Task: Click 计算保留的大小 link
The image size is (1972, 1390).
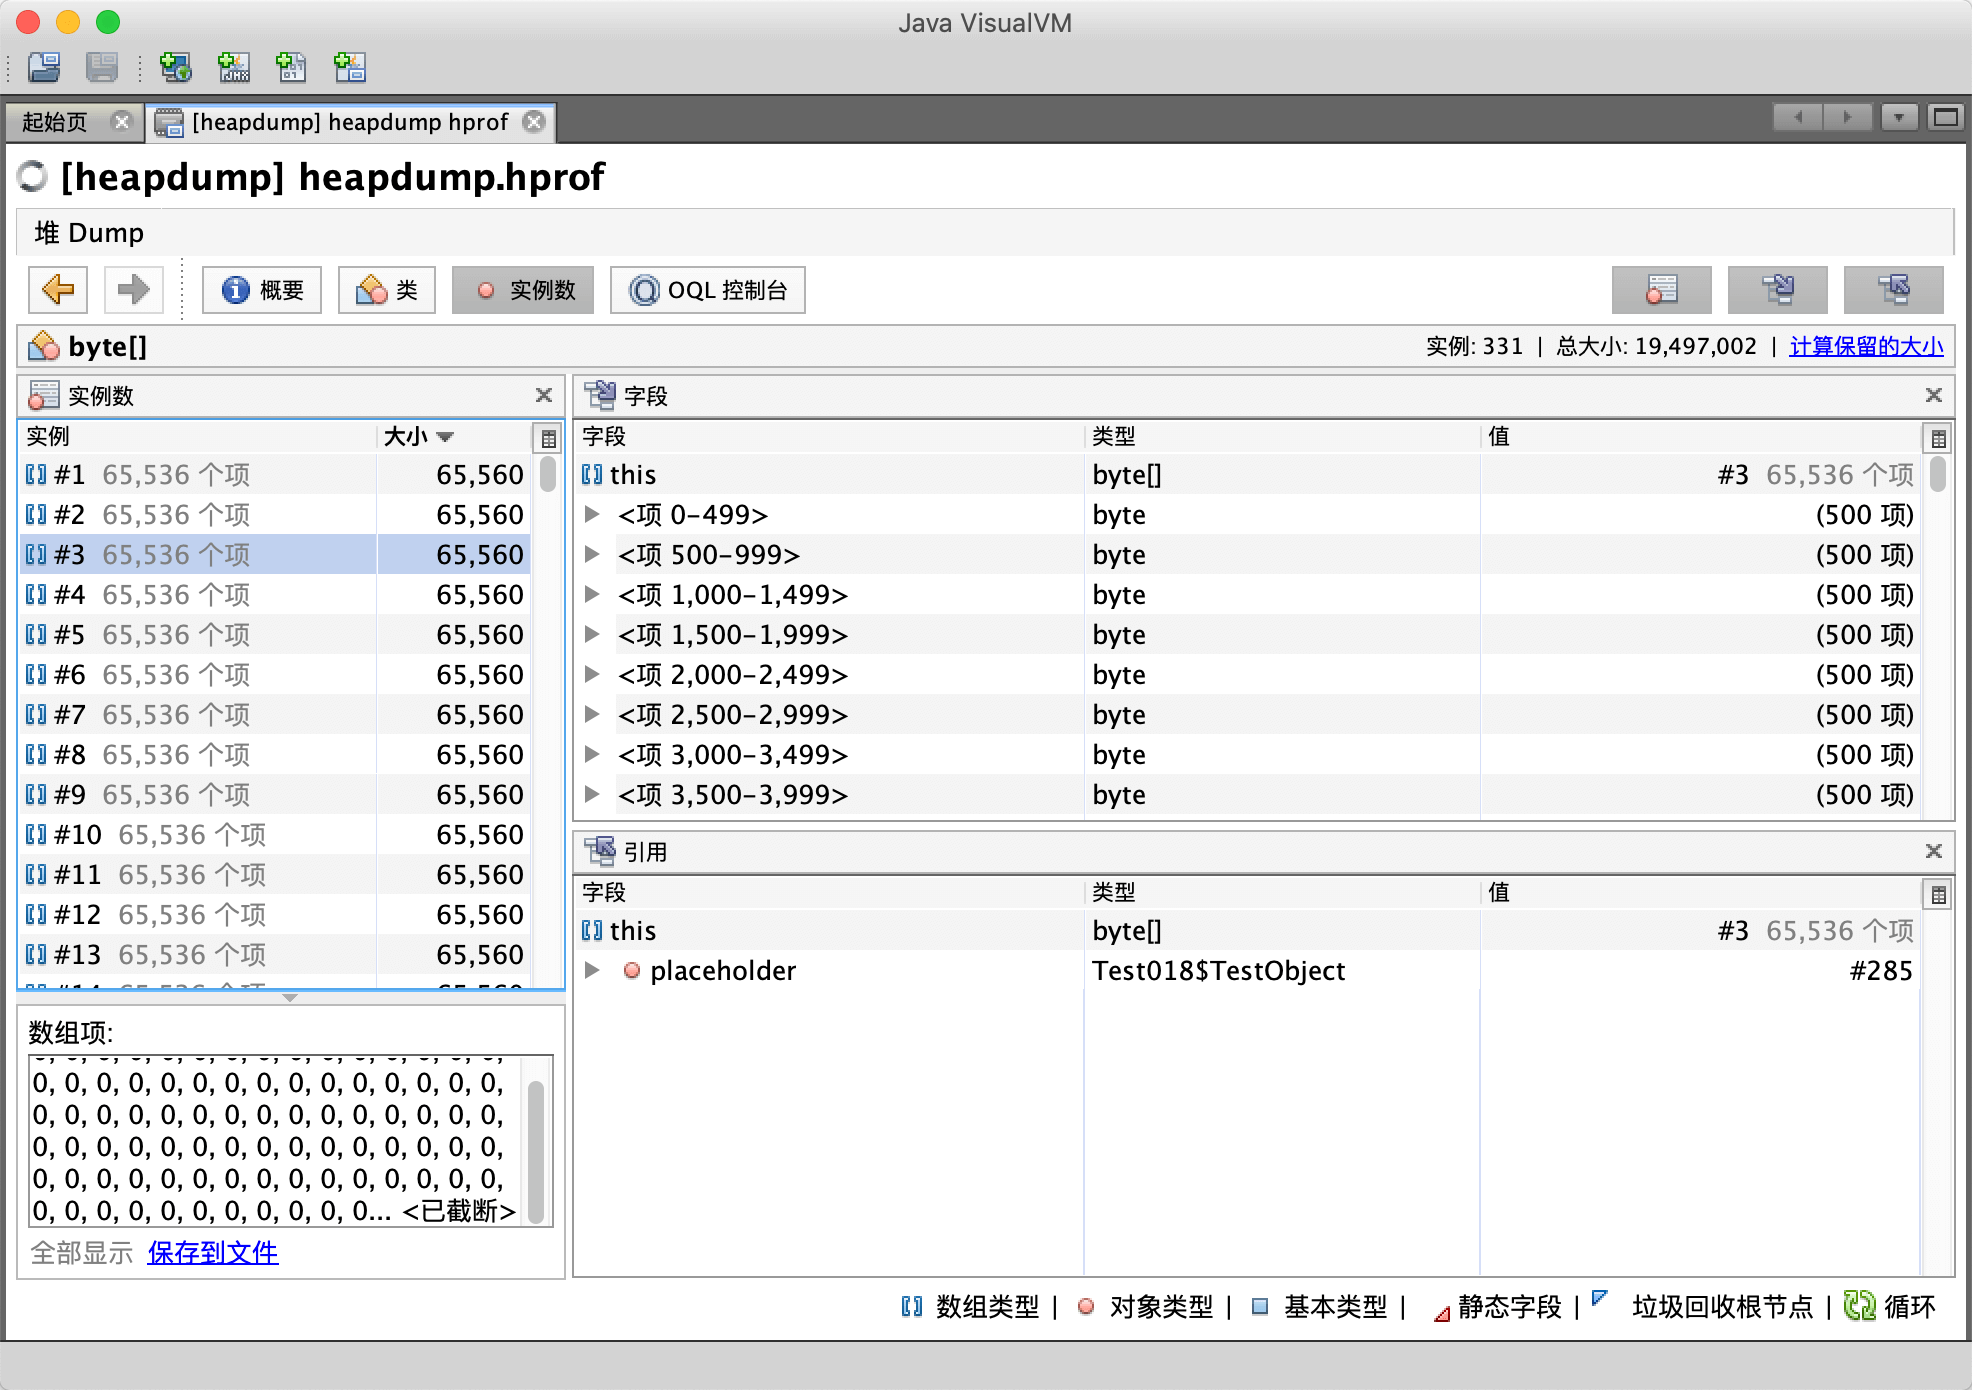Action: 1866,346
